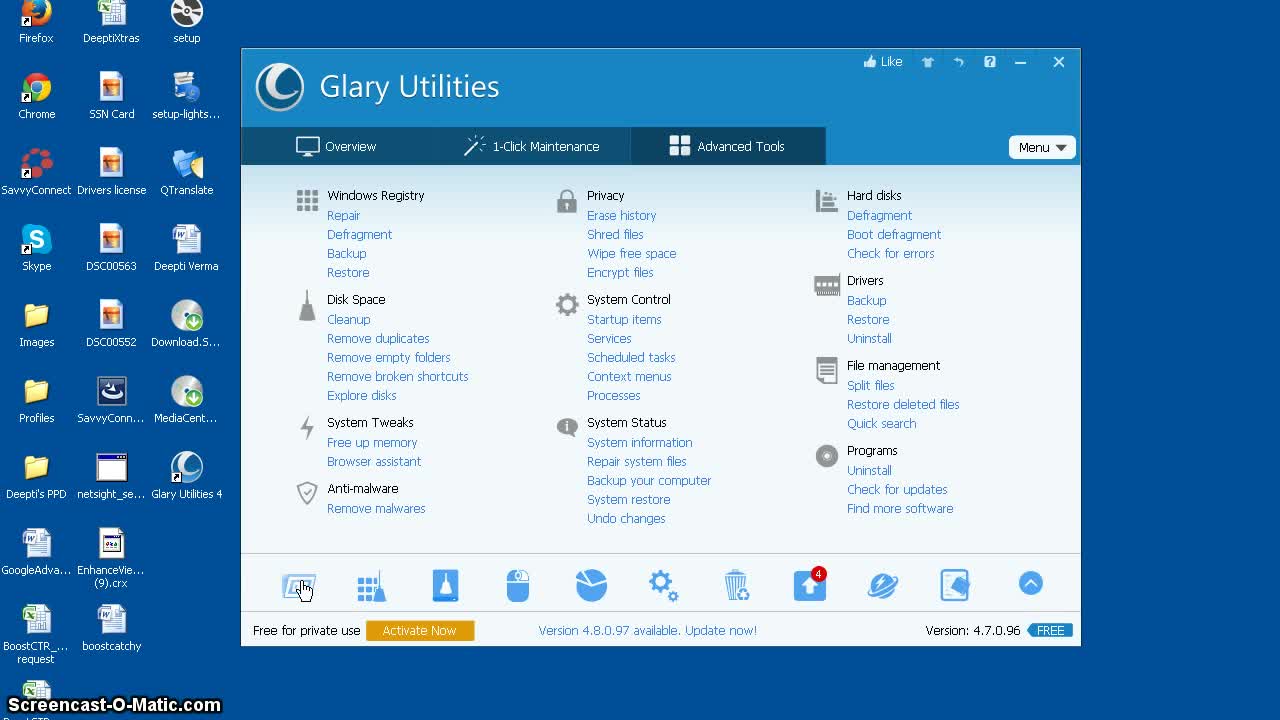This screenshot has width=1280, height=720.
Task: Open the pie chart disk analysis icon
Action: tap(591, 585)
